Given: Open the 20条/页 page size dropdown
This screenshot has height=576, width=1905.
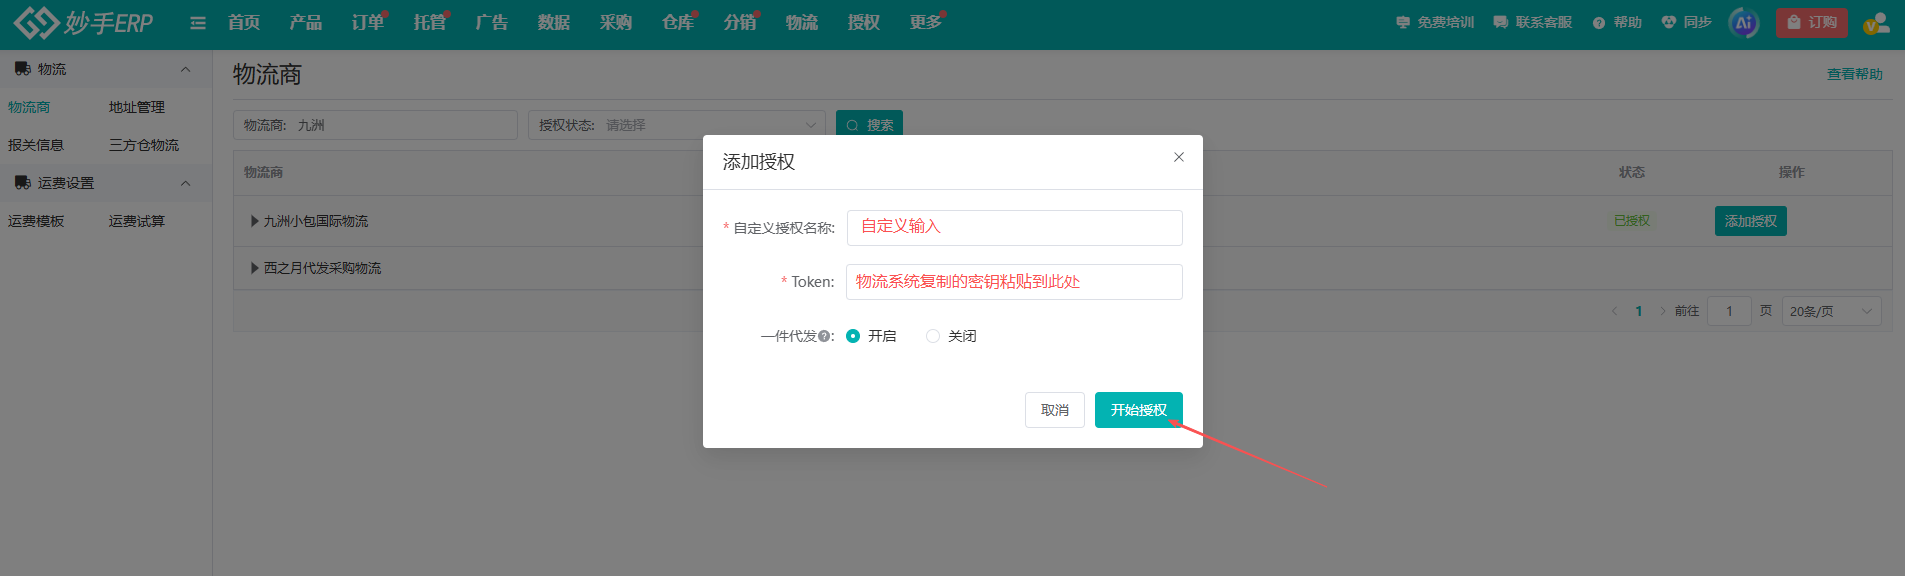Looking at the screenshot, I should point(1831,311).
